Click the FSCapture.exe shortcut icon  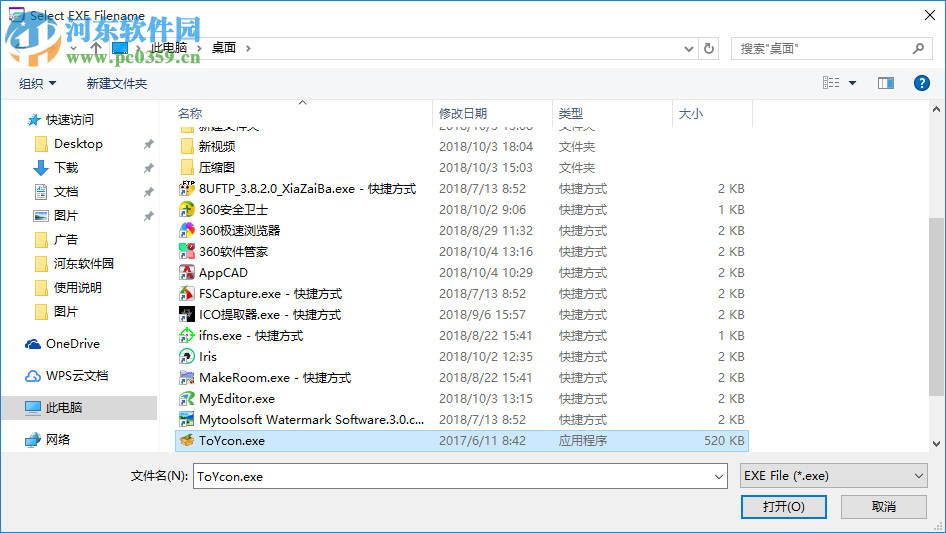(x=187, y=293)
